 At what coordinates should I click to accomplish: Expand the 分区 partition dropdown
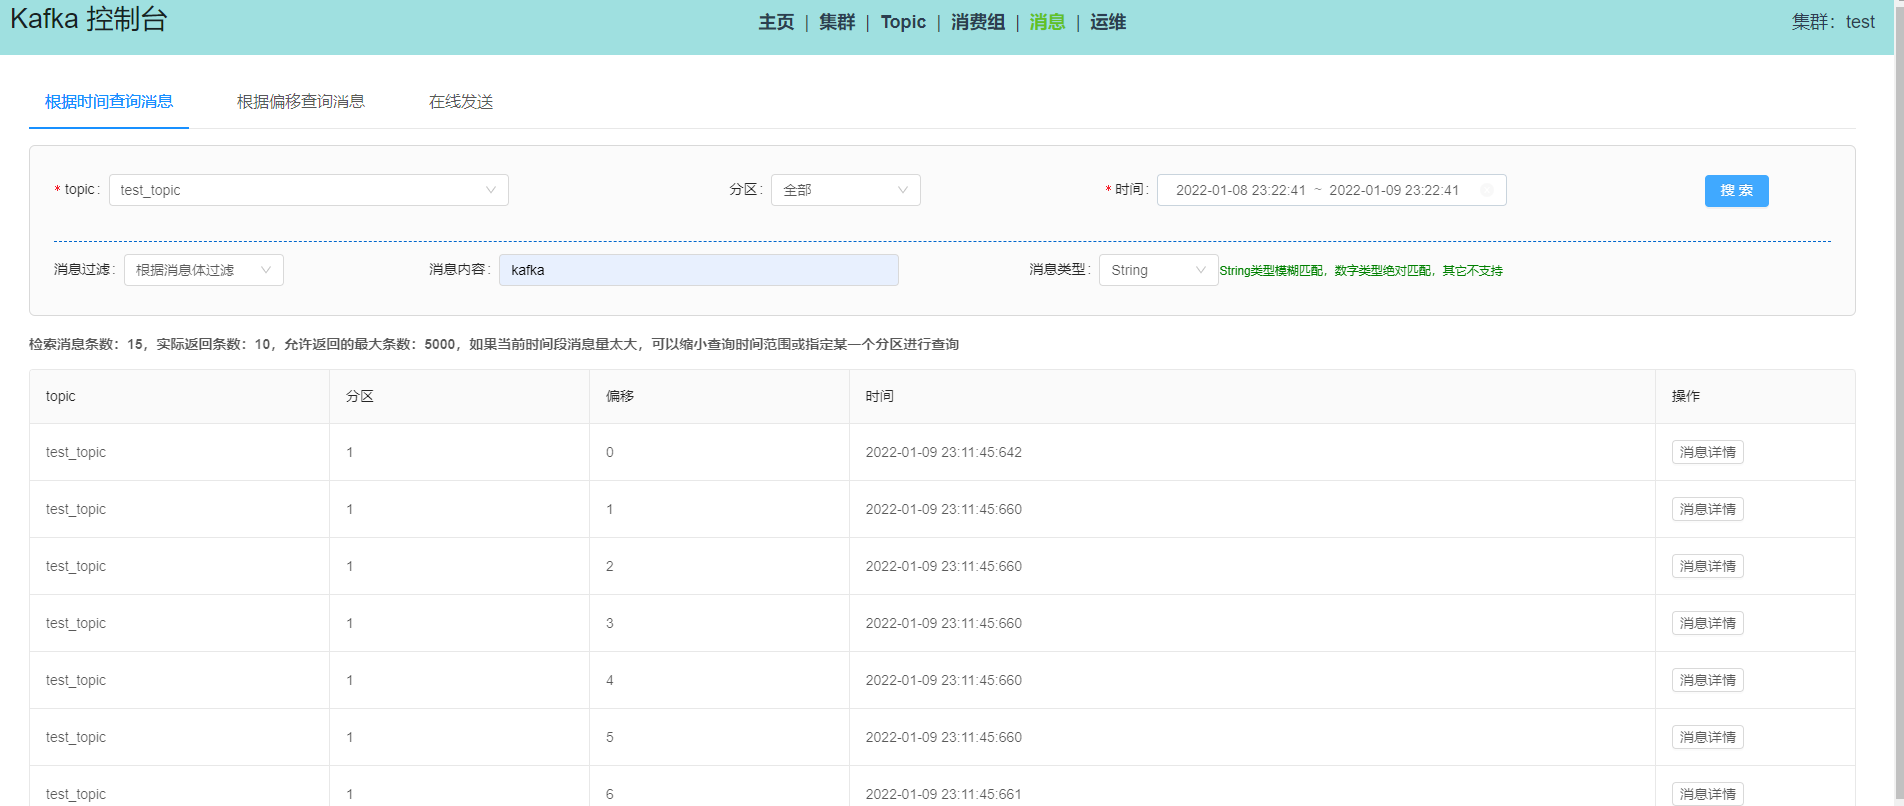(845, 190)
